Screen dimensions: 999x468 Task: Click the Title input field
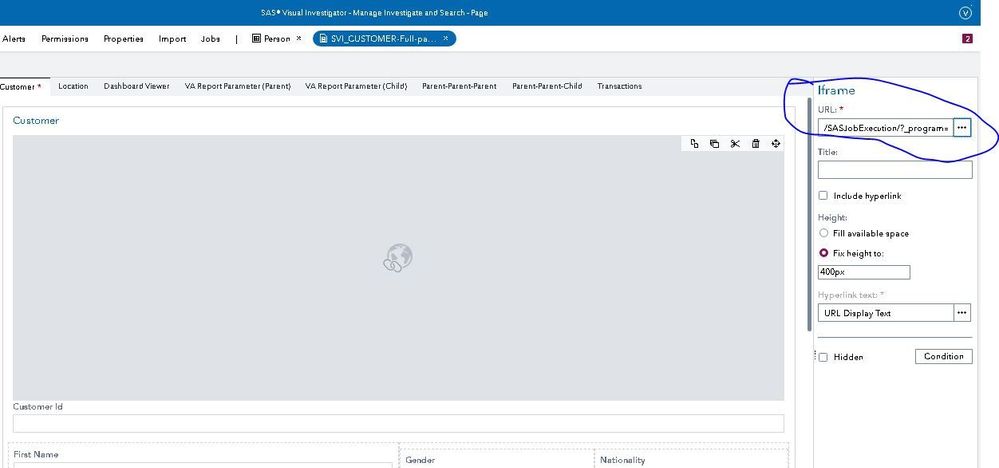[895, 169]
